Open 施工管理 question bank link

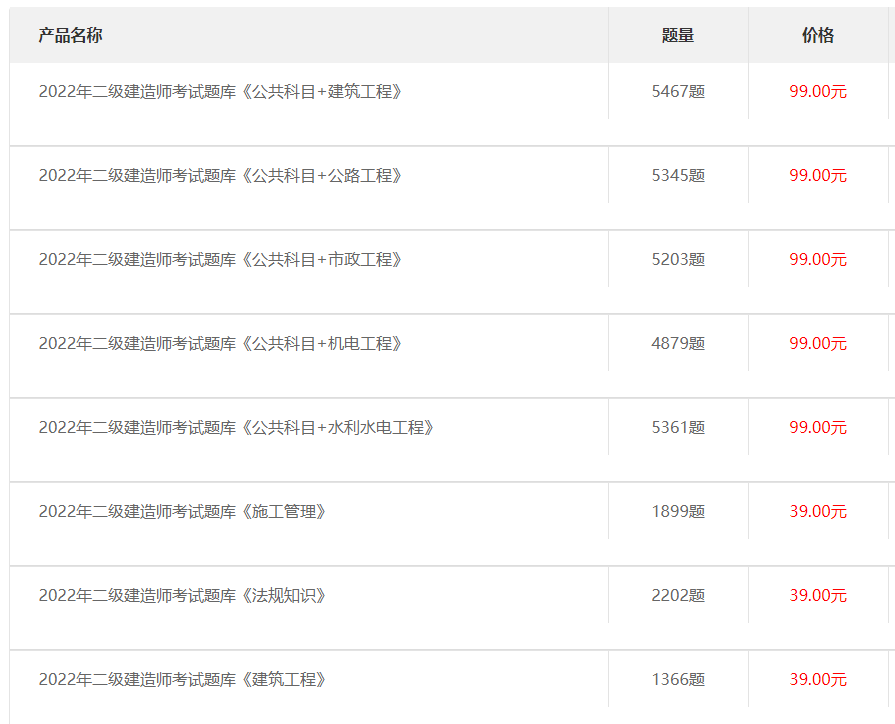[182, 512]
